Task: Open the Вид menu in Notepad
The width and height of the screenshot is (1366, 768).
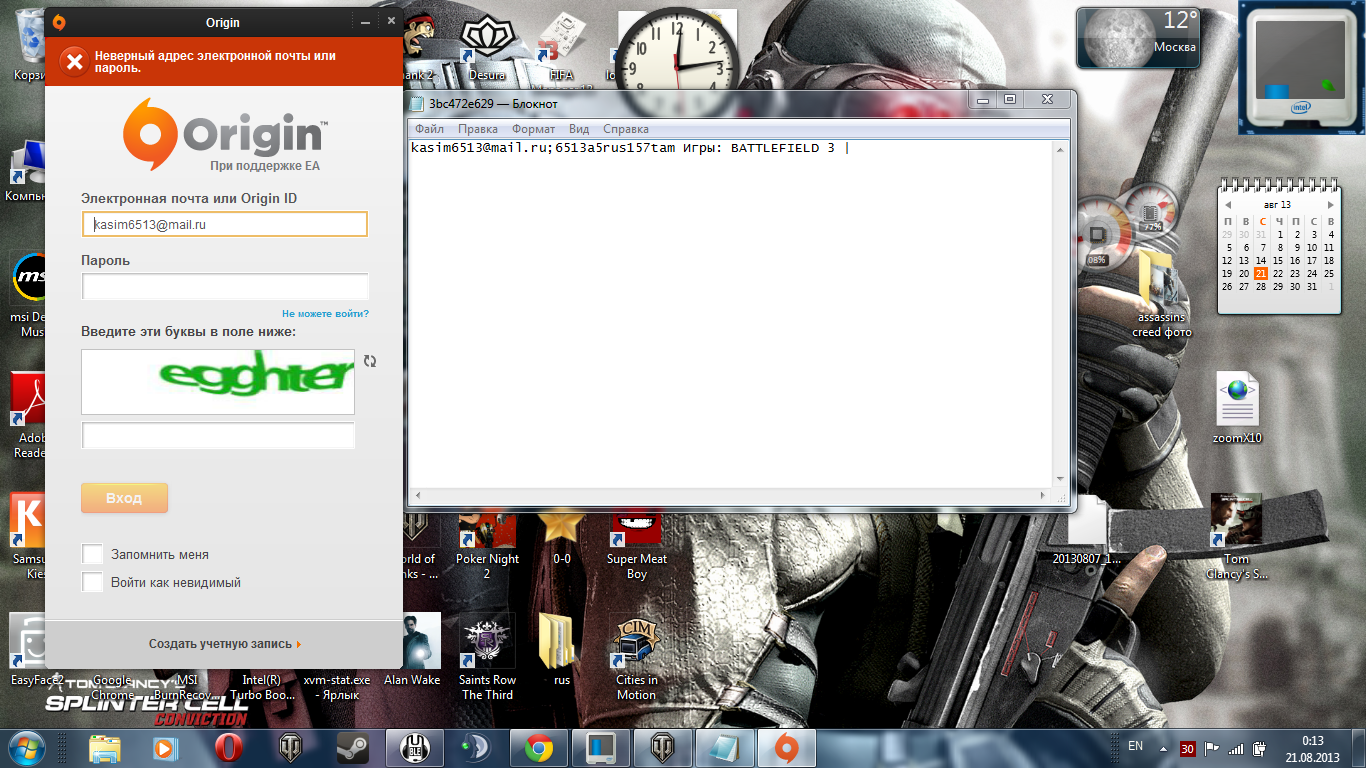Action: (x=579, y=129)
